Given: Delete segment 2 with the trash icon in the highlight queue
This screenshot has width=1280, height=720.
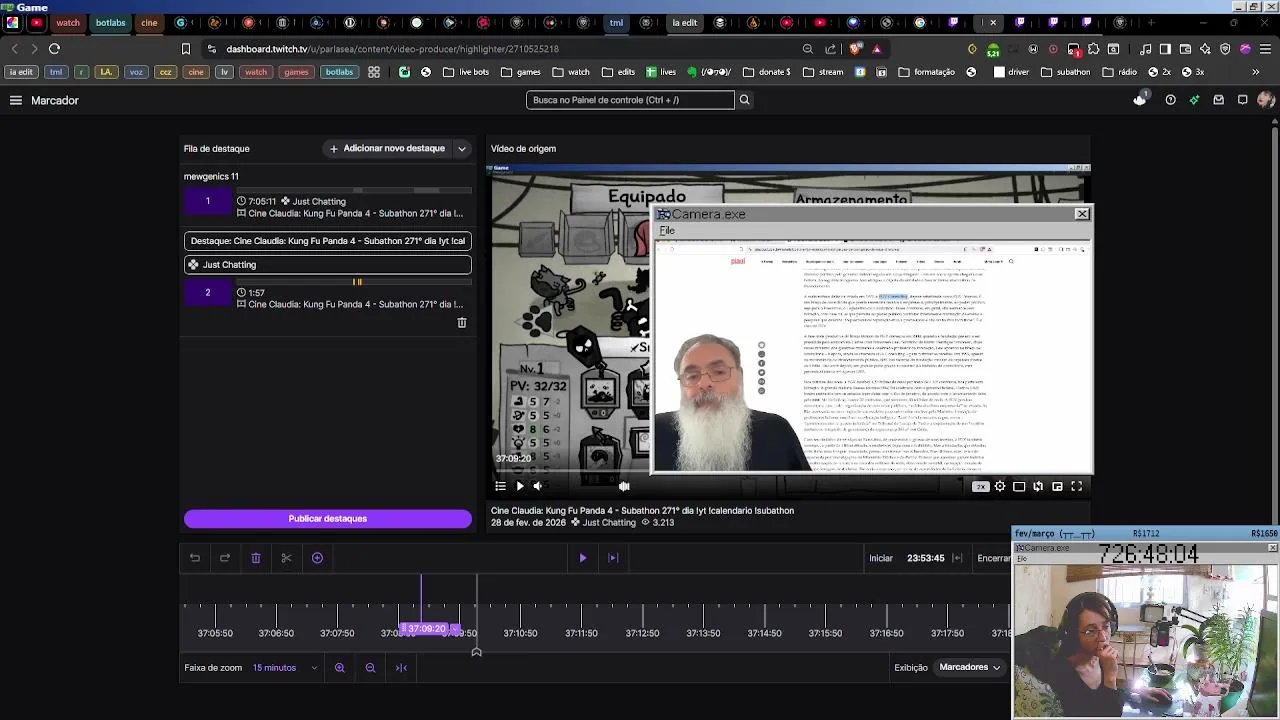Looking at the screenshot, I should [x=462, y=323].
